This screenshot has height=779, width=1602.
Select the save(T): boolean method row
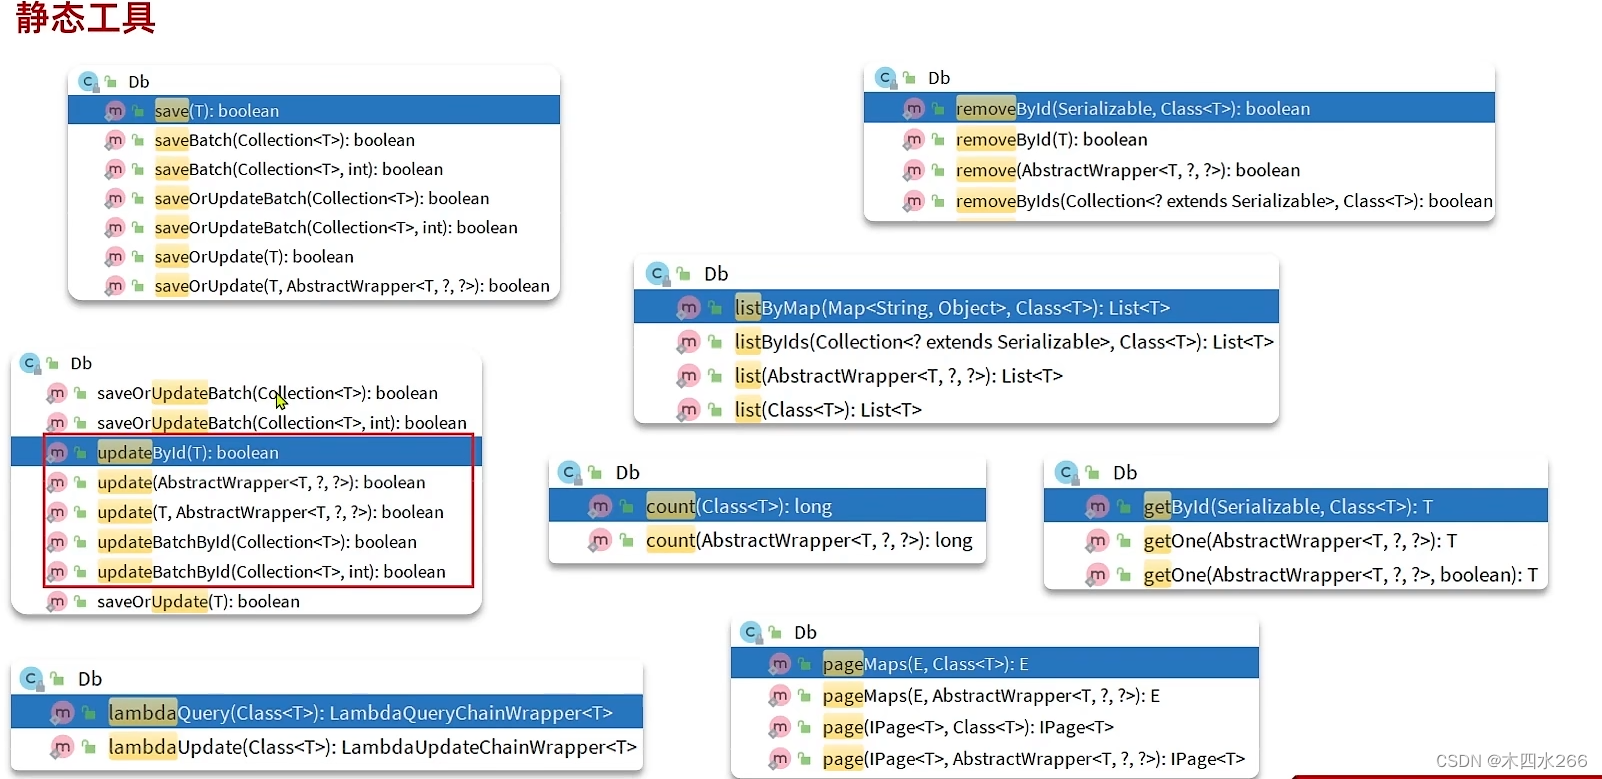coord(313,110)
